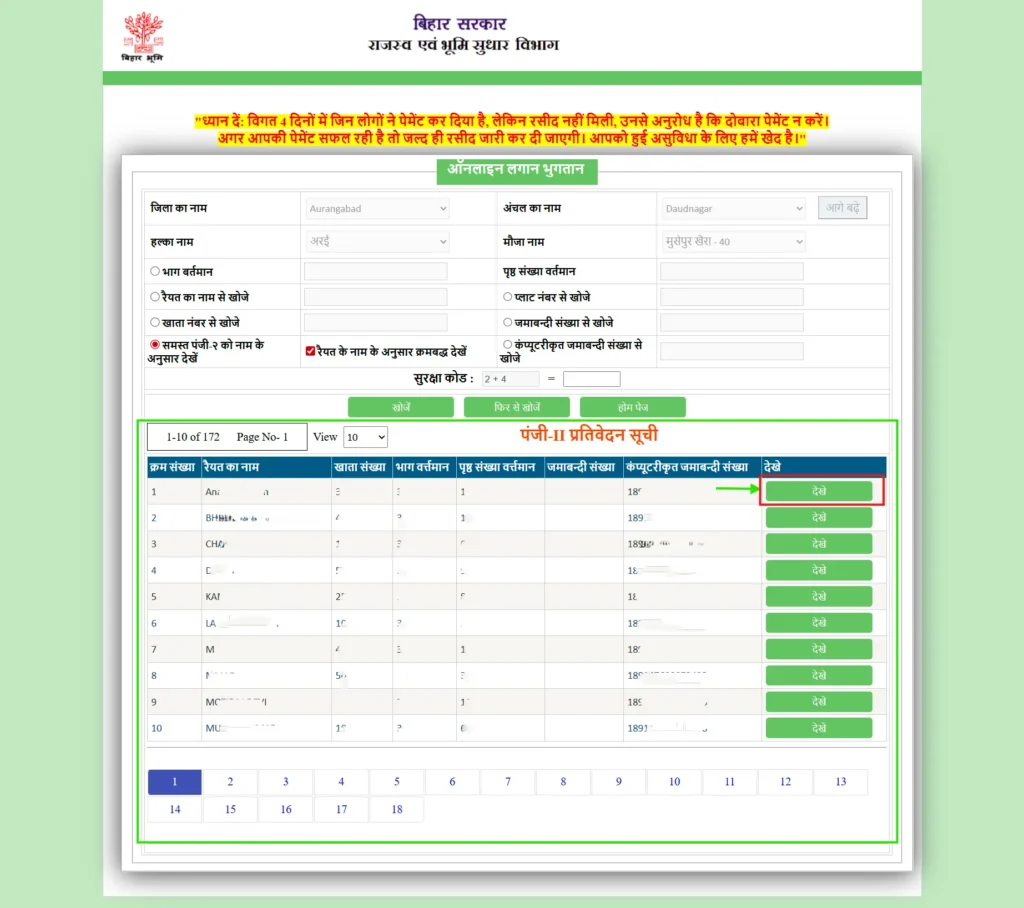Go to pagination page 15
The image size is (1024, 908).
(x=231, y=809)
